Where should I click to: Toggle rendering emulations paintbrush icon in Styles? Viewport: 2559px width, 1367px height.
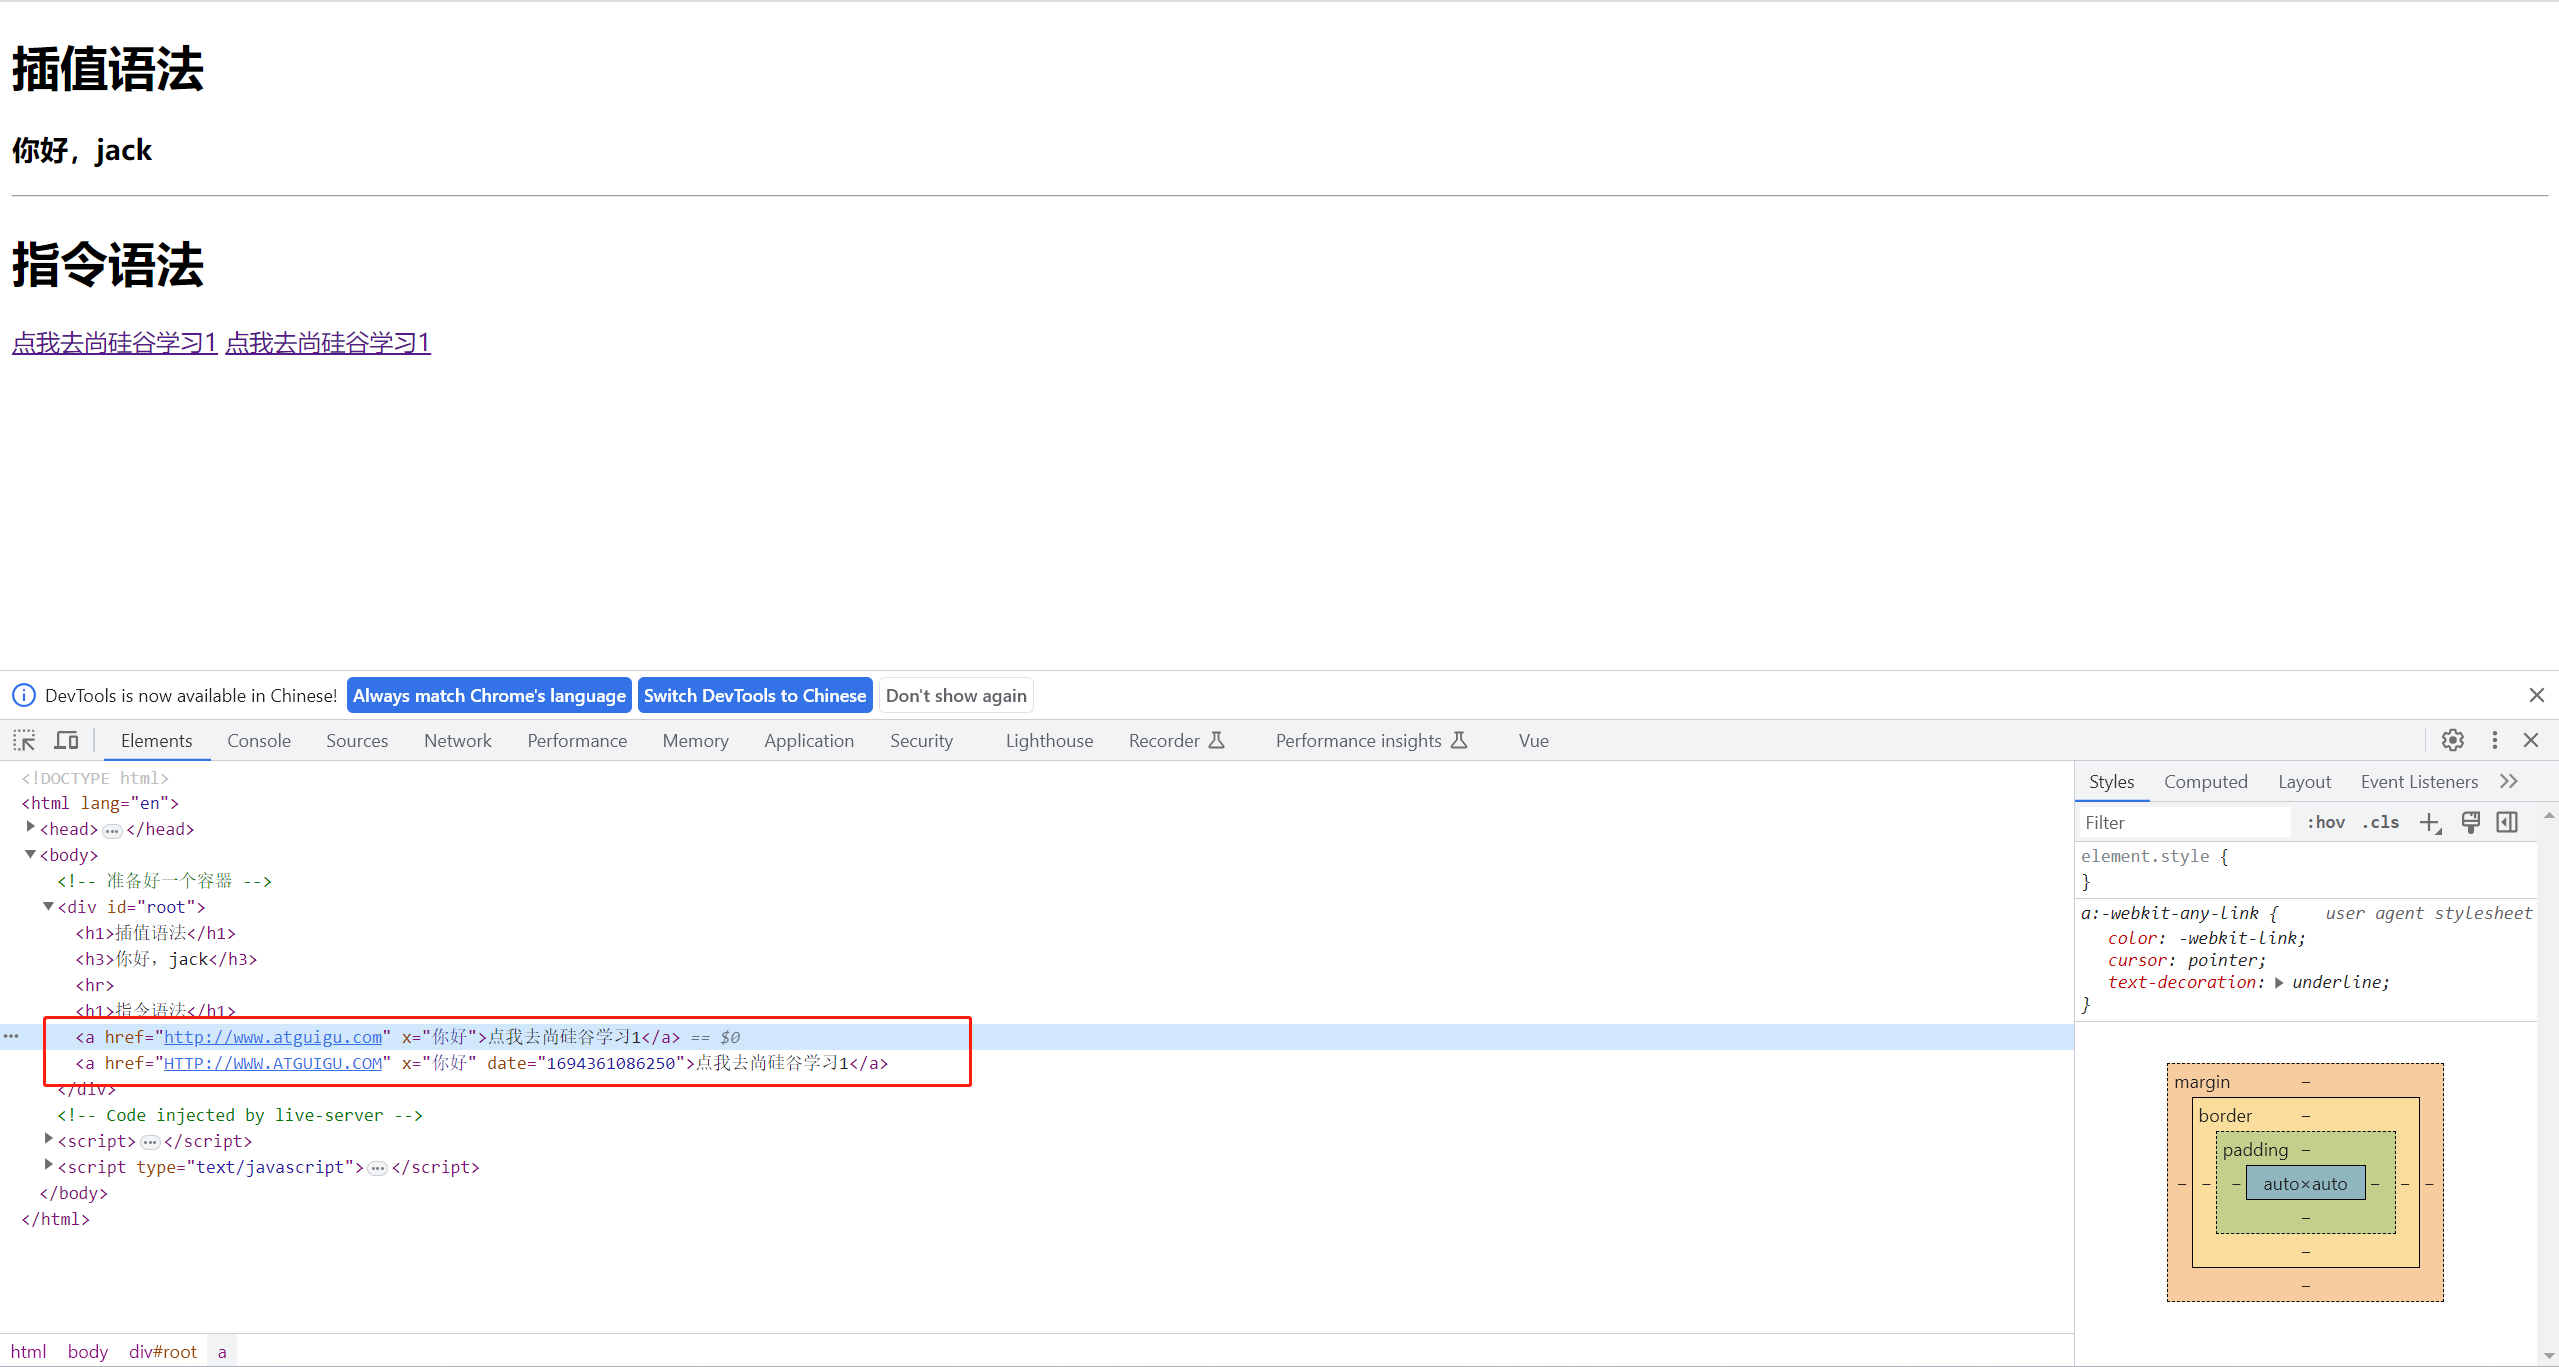(2471, 822)
